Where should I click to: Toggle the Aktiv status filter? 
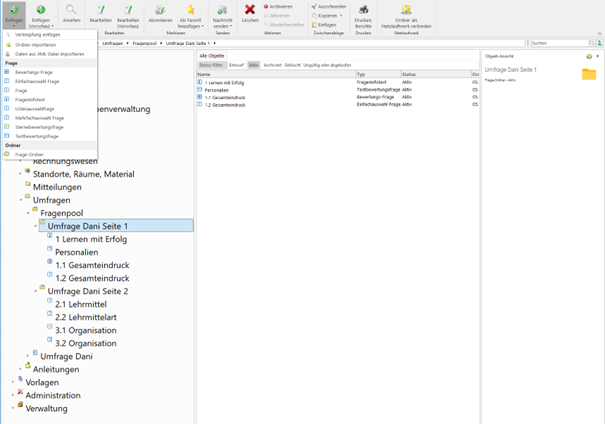pyautogui.click(x=253, y=65)
